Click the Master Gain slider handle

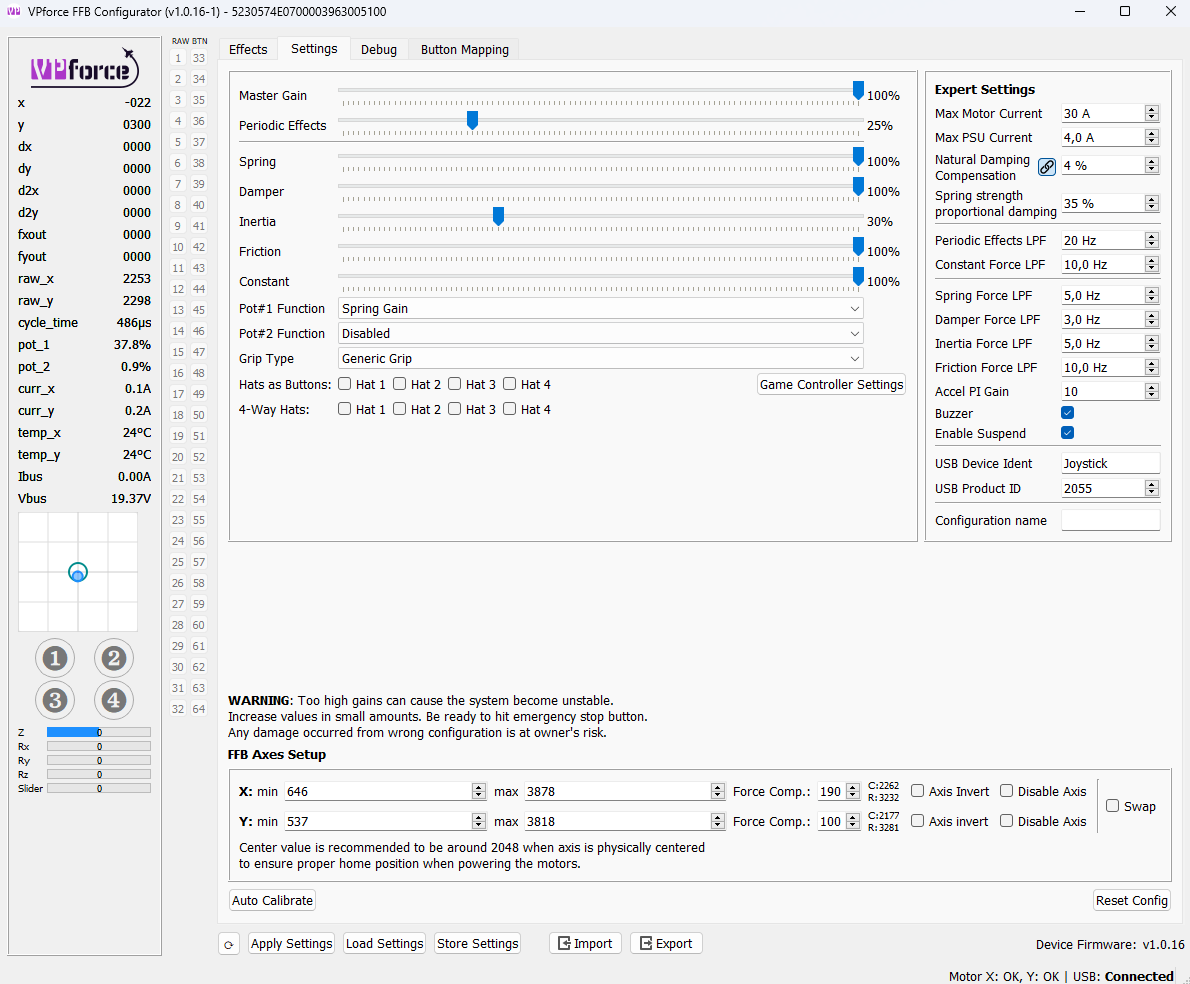coord(858,90)
